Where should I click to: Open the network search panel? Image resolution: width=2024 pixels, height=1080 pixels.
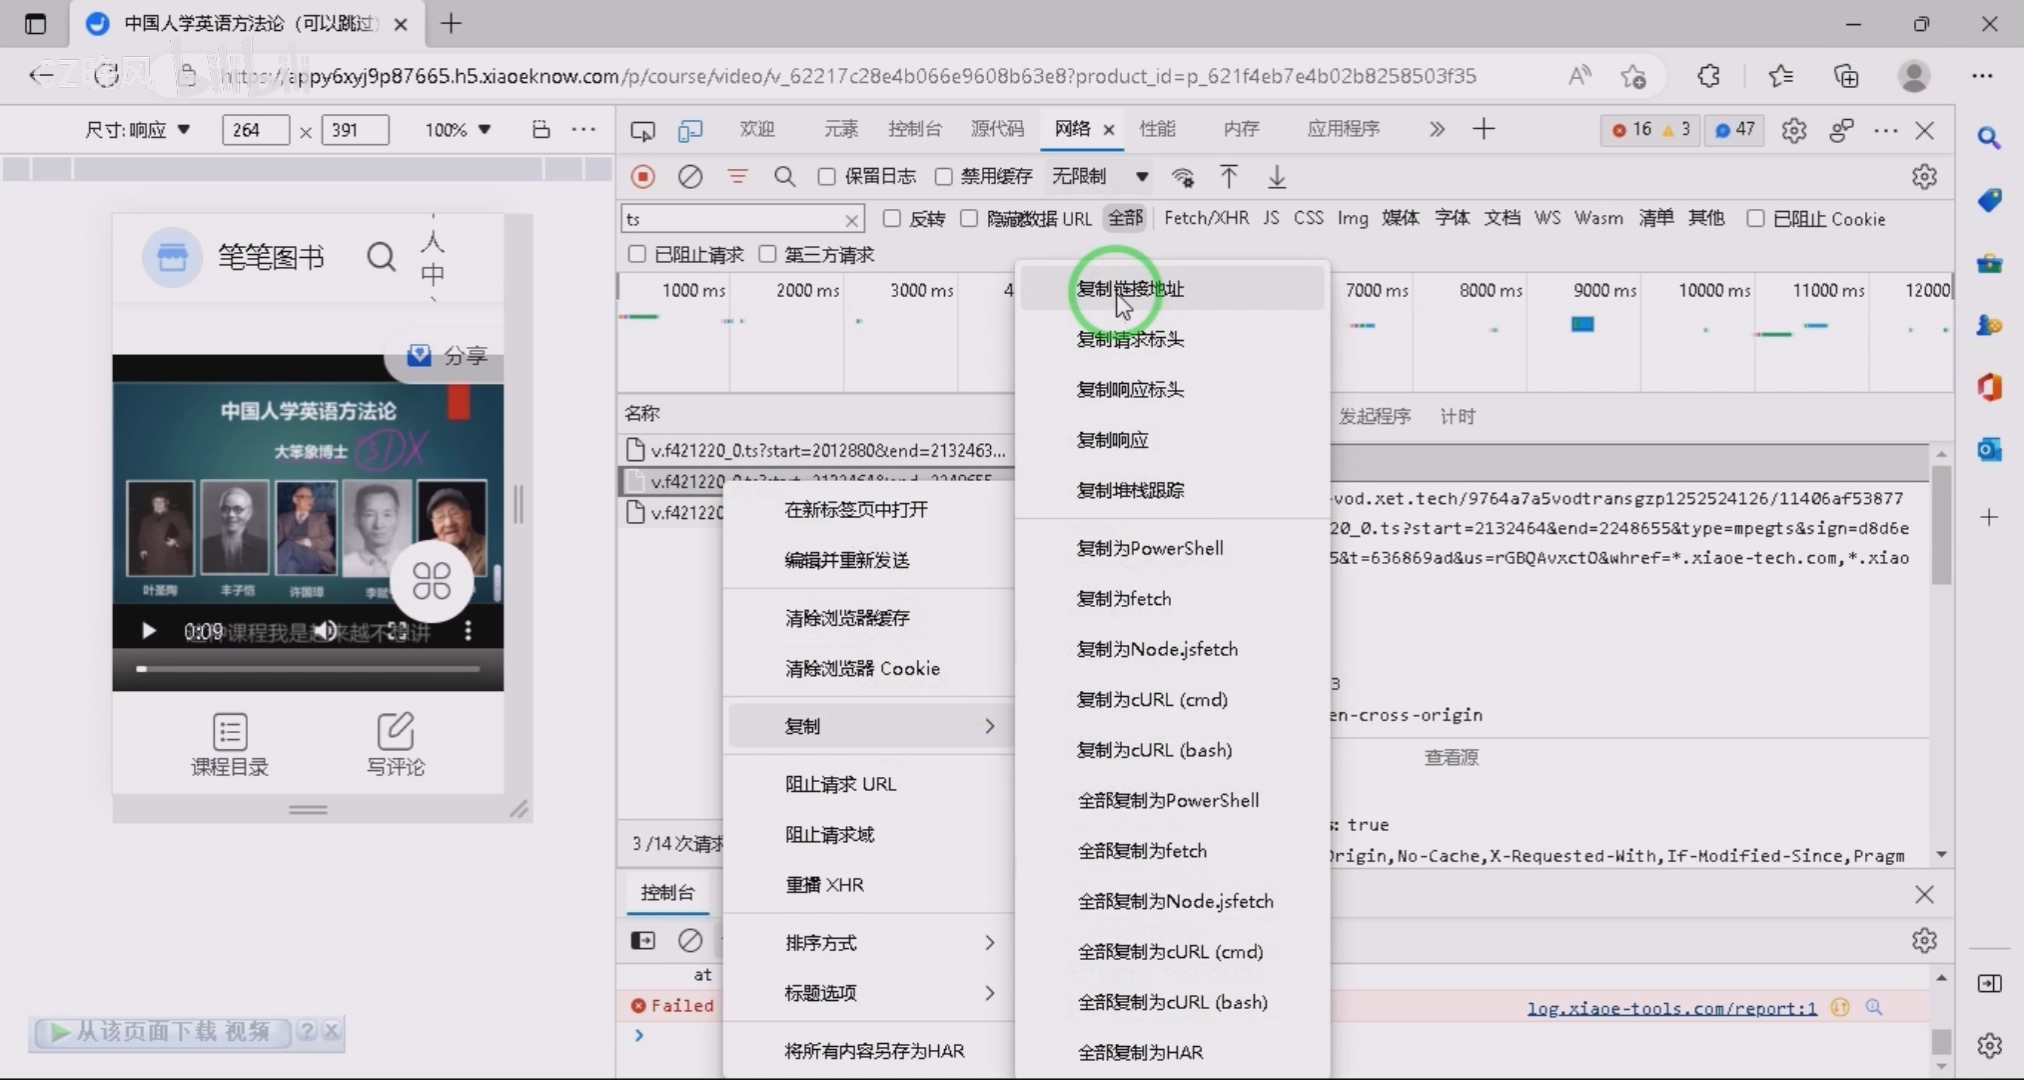(x=784, y=176)
